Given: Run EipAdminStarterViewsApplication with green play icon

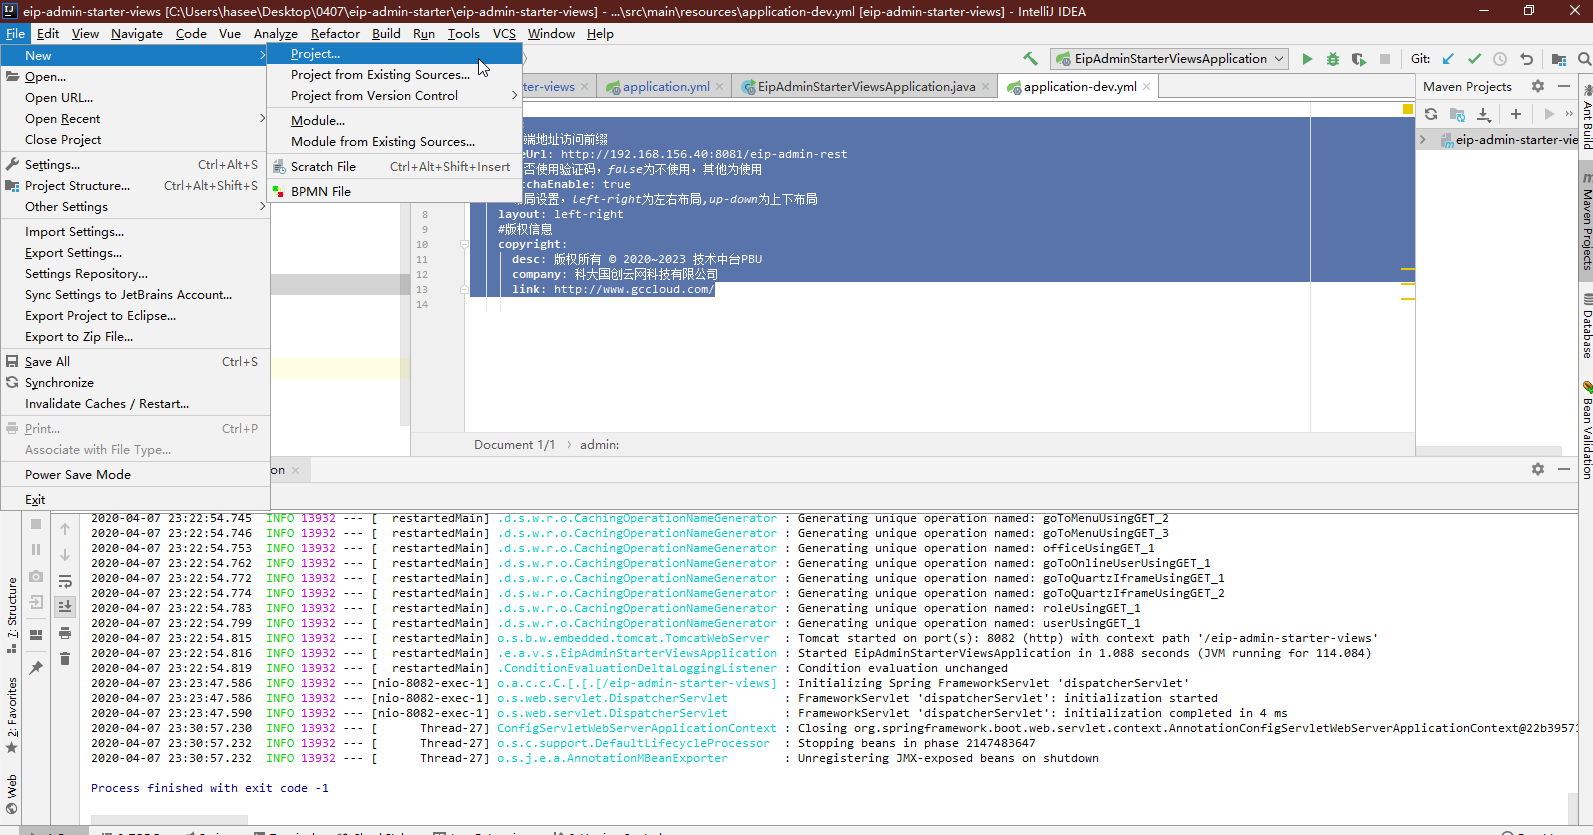Looking at the screenshot, I should click(1307, 59).
